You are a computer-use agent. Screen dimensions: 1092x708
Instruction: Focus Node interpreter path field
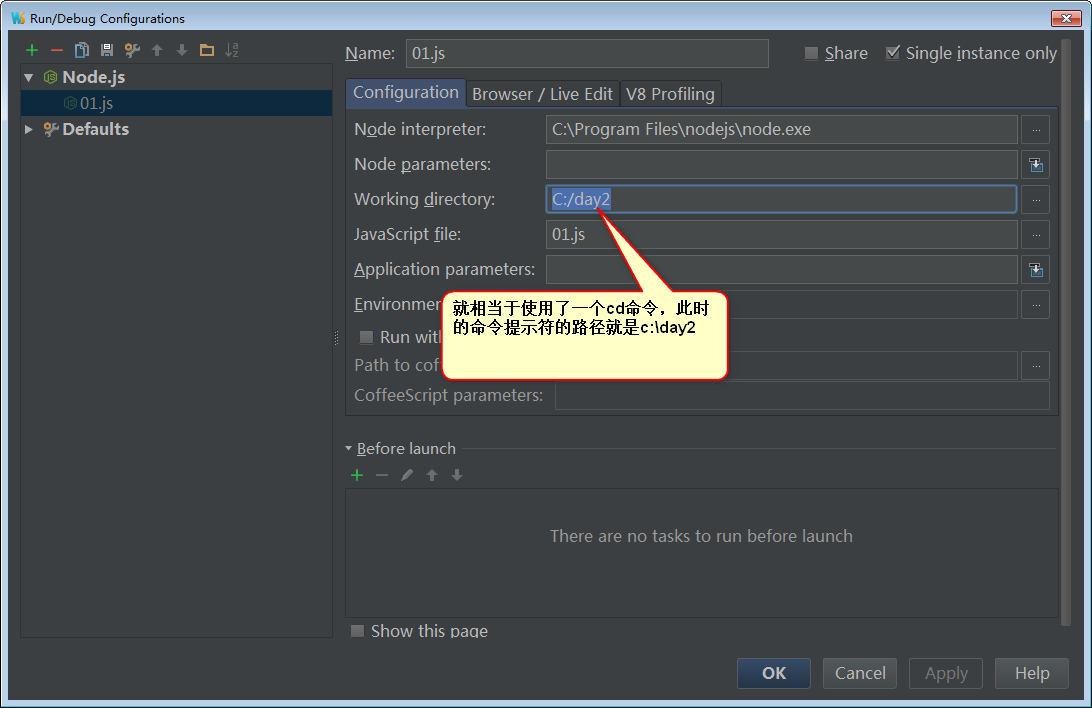(781, 129)
